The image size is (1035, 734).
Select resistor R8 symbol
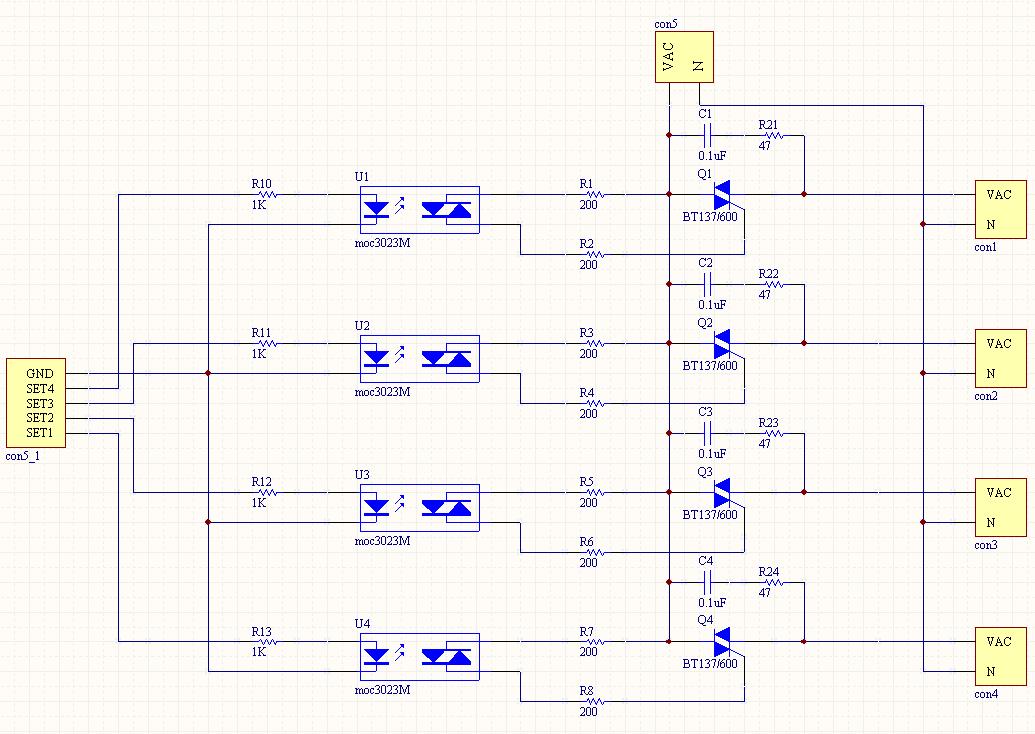[x=594, y=701]
